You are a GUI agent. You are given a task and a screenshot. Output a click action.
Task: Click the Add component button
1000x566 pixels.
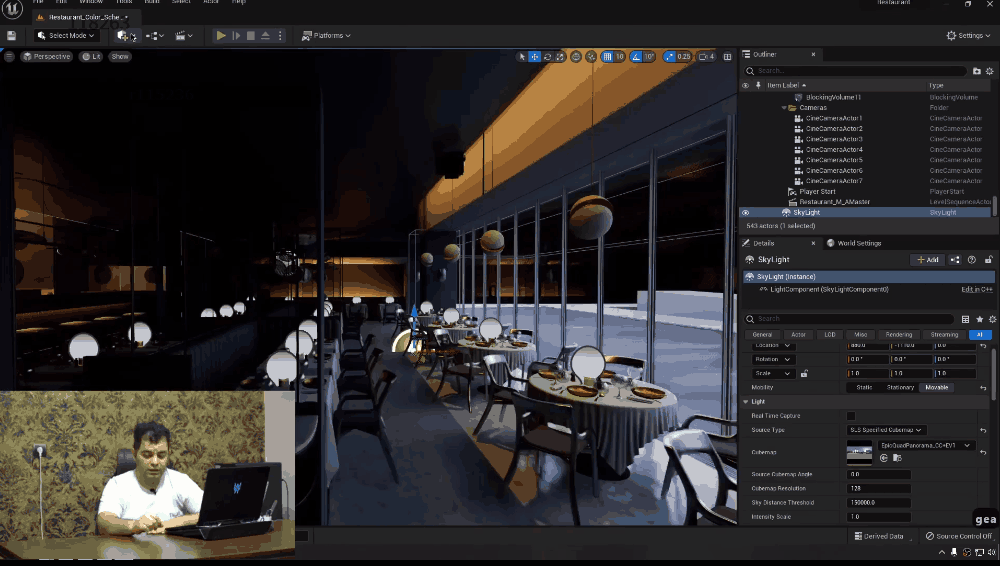(927, 260)
